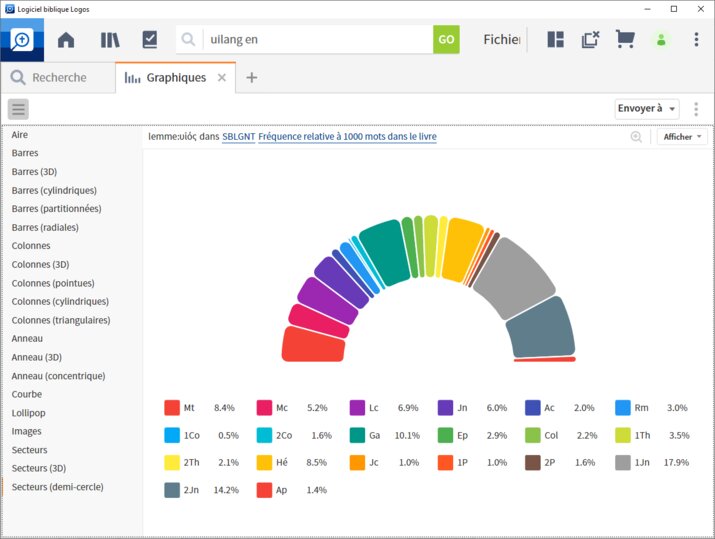Image resolution: width=715 pixels, height=539 pixels.
Task: Choose Colonnes (triangulaires) chart type
Action: pyautogui.click(x=61, y=320)
